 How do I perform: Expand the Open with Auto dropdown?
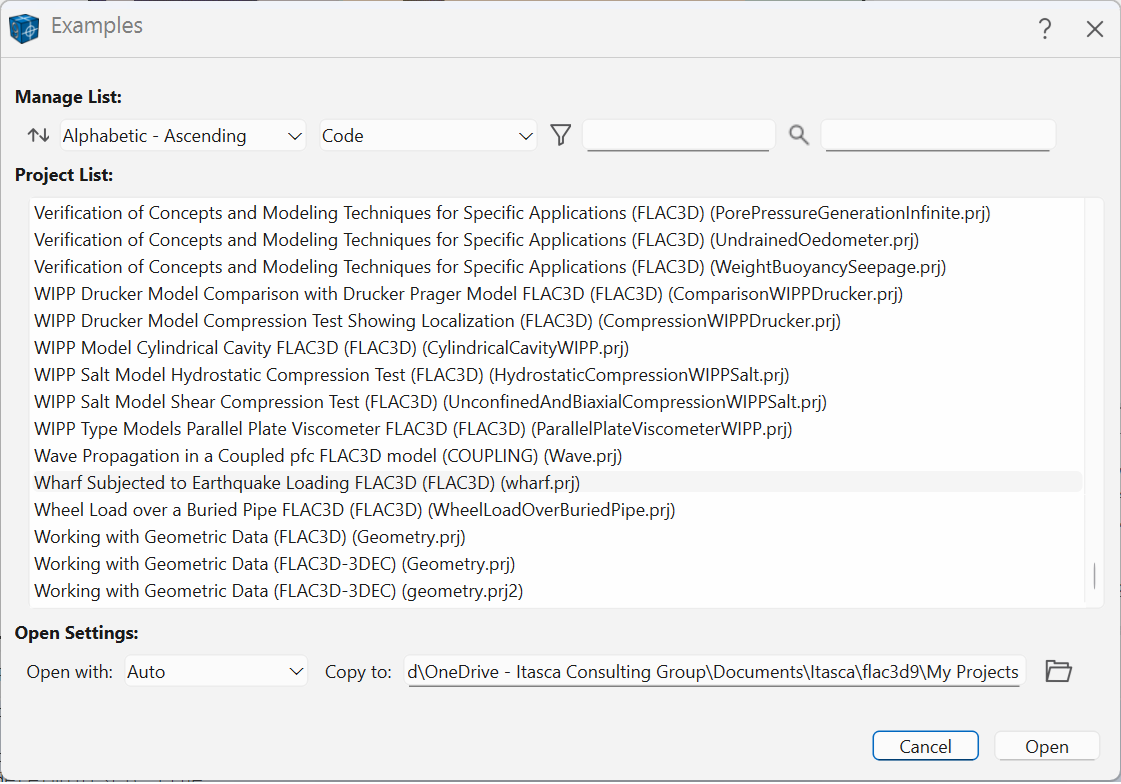coord(216,671)
